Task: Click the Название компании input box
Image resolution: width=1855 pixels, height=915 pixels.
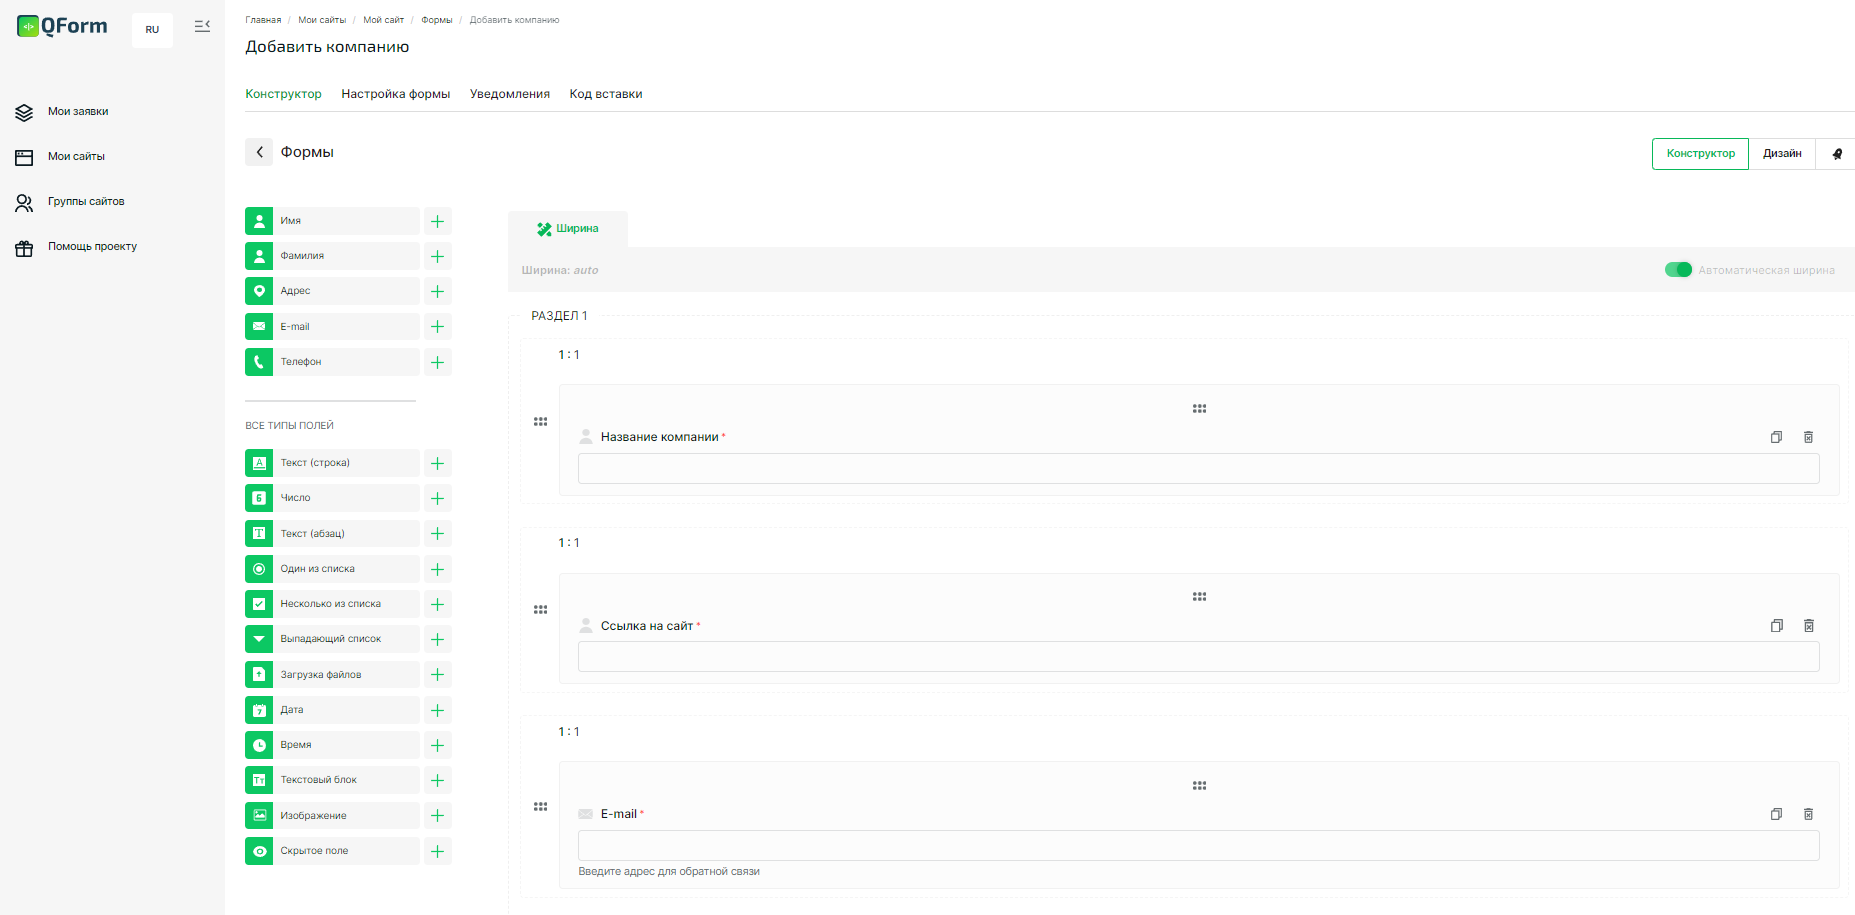Action: click(1198, 469)
